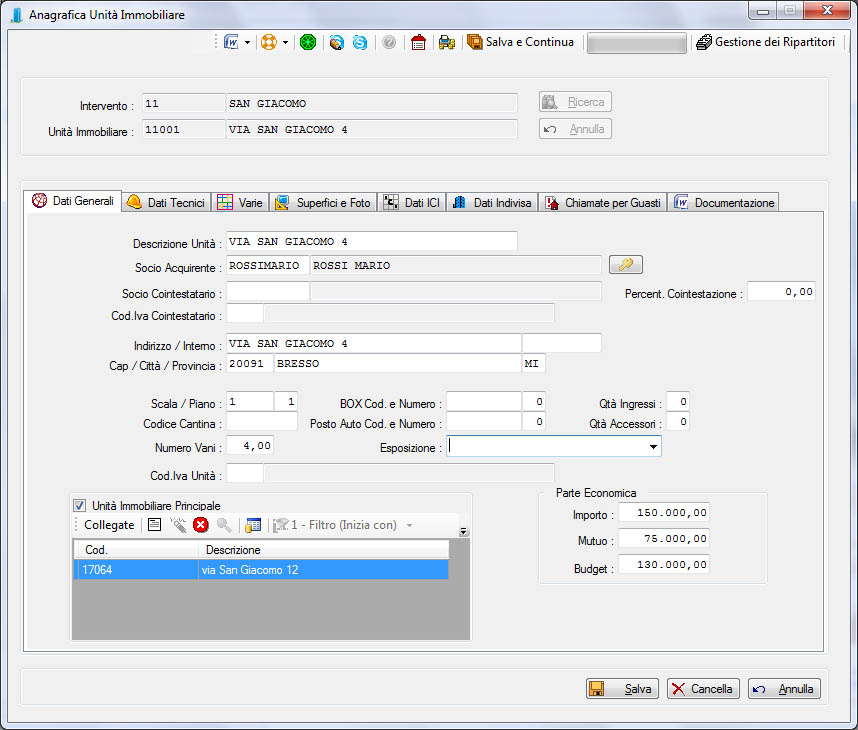
Task: Click Qtà Accessori field
Action: click(677, 421)
